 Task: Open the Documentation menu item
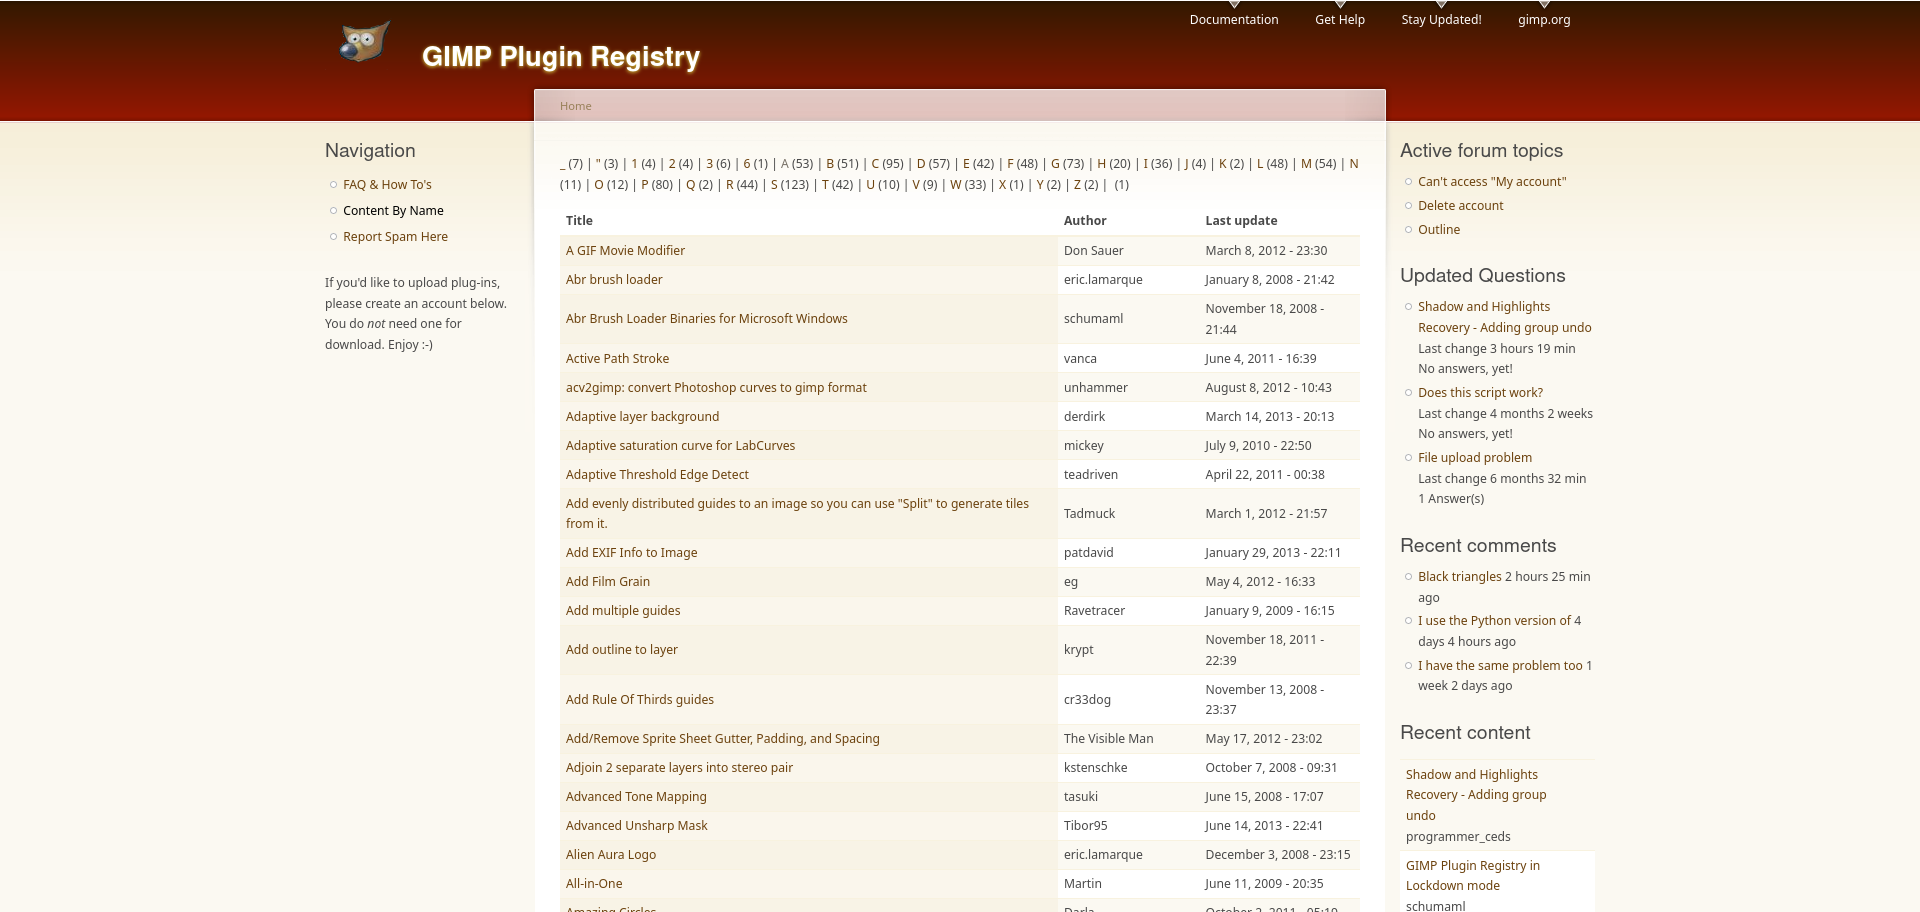pyautogui.click(x=1233, y=20)
